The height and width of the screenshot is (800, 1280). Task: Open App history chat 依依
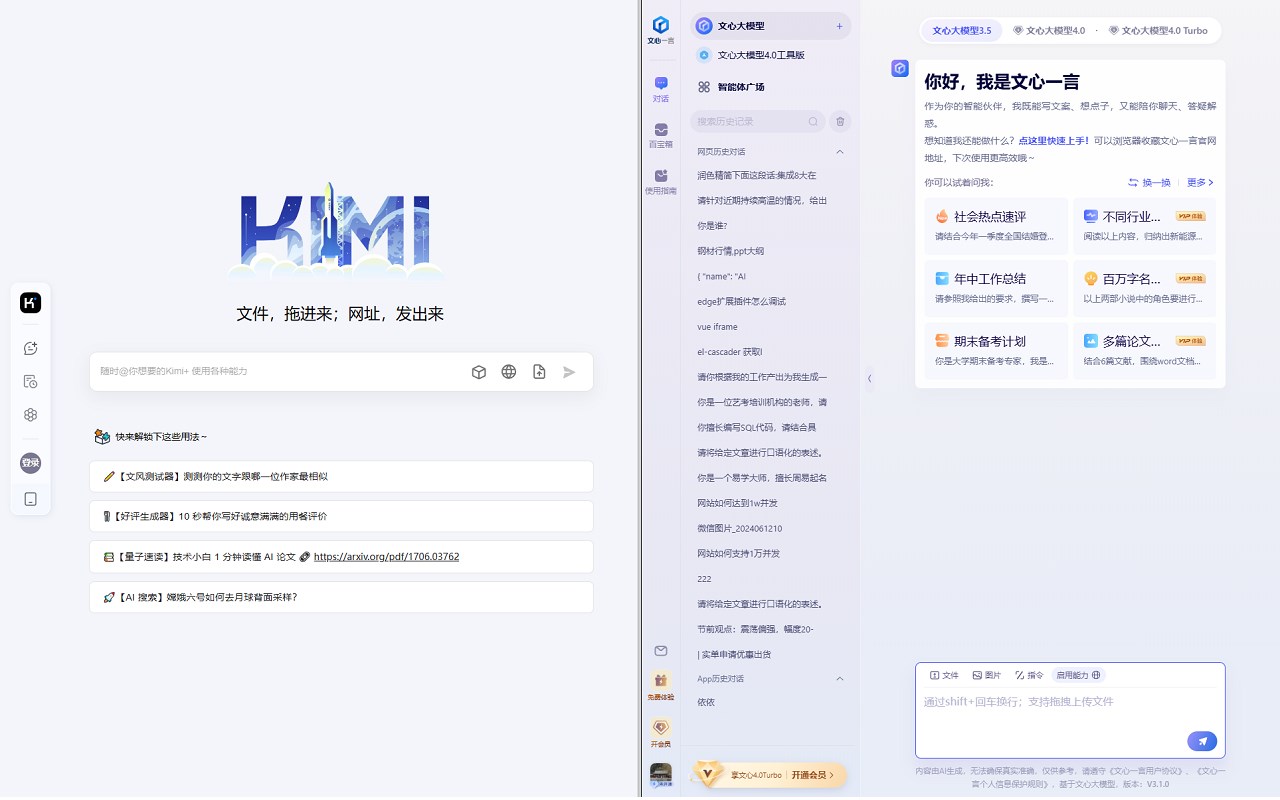click(x=706, y=702)
